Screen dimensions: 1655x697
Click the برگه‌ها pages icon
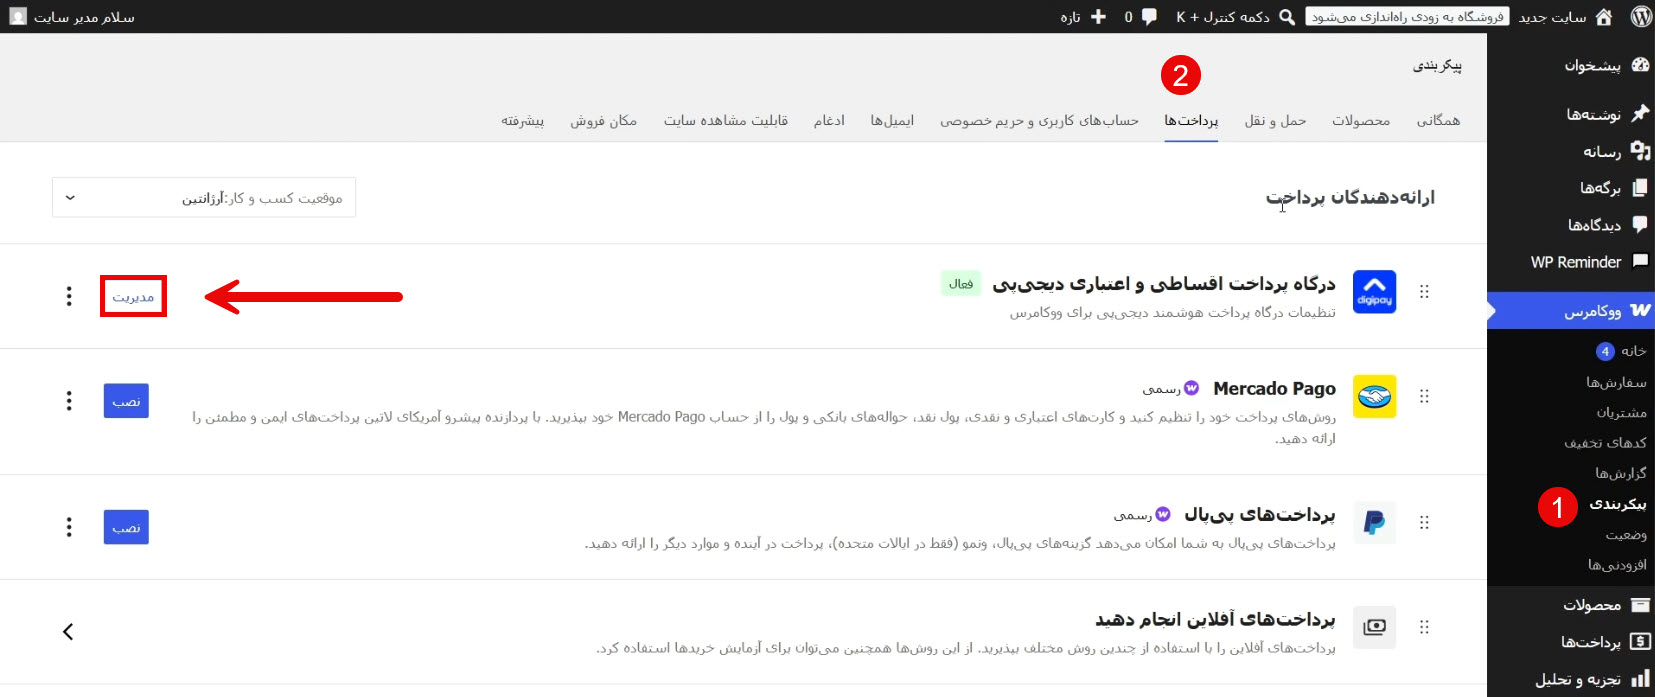pyautogui.click(x=1640, y=187)
